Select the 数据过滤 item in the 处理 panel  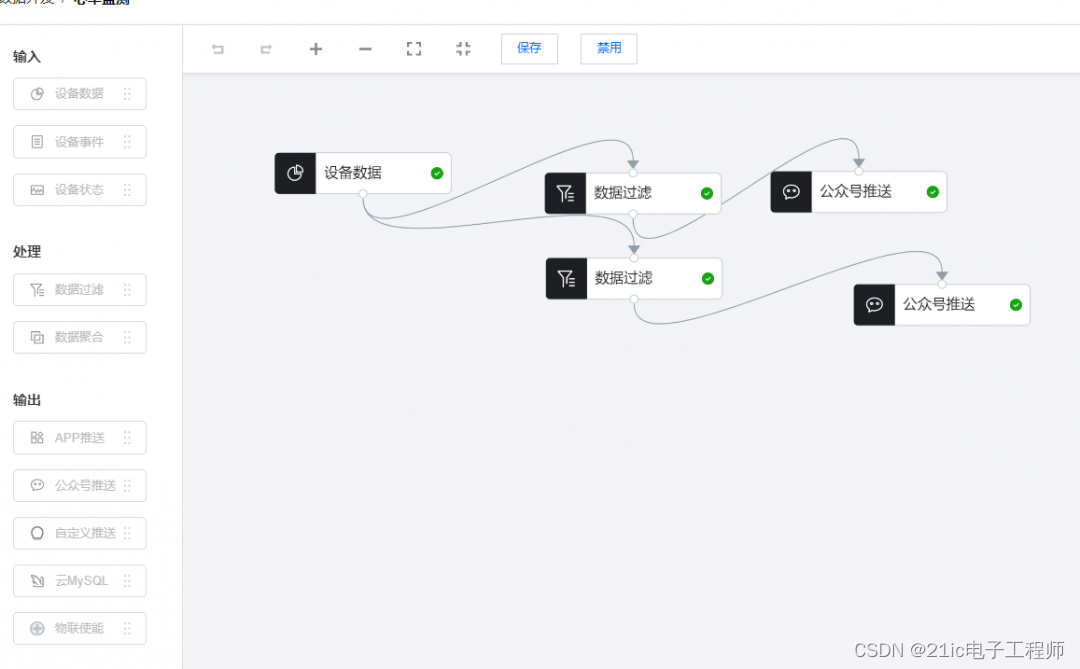click(x=80, y=289)
